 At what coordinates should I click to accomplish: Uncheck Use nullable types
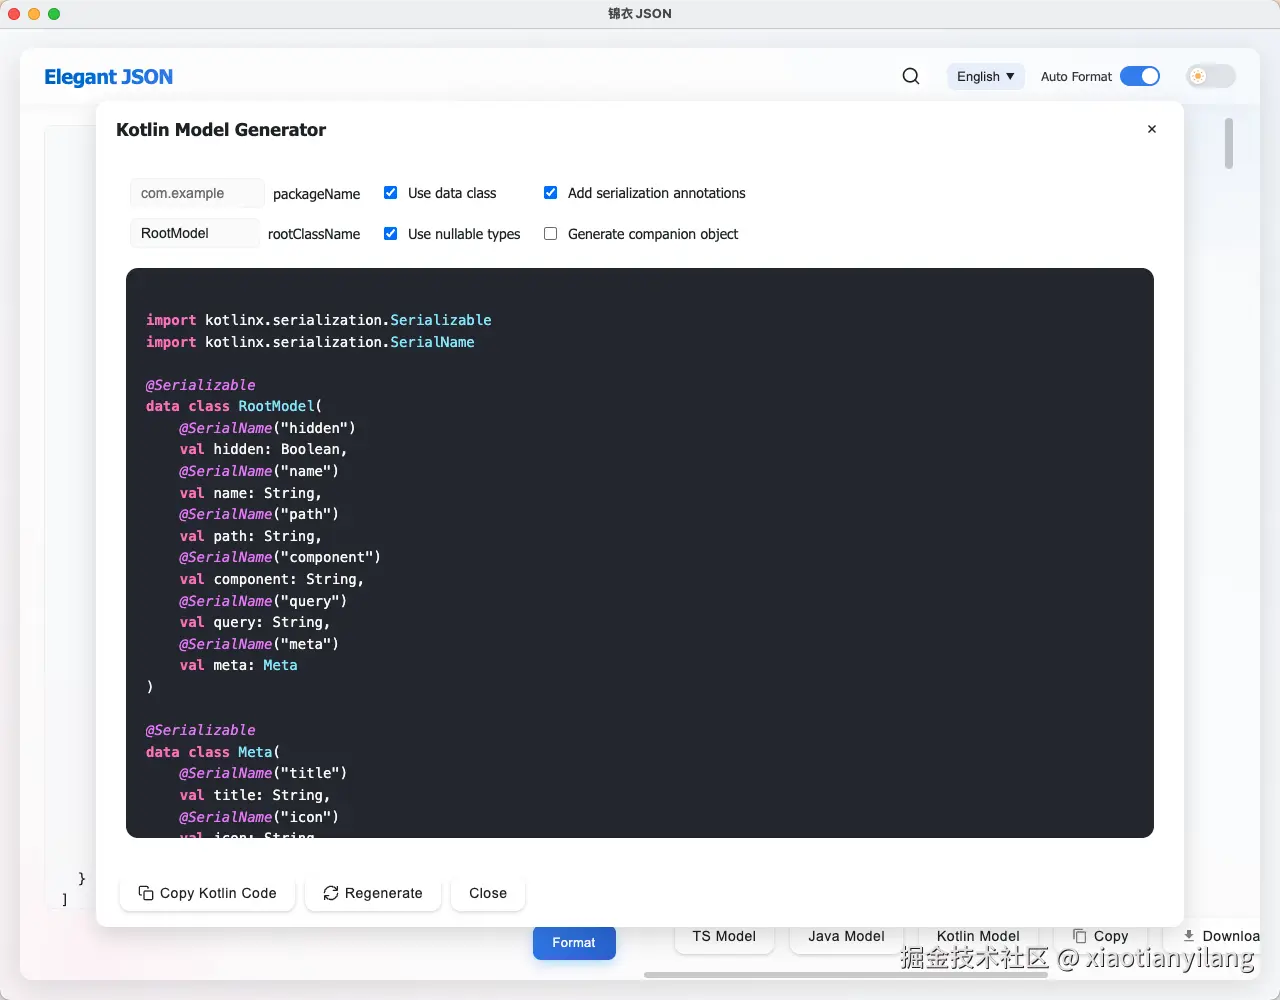390,233
